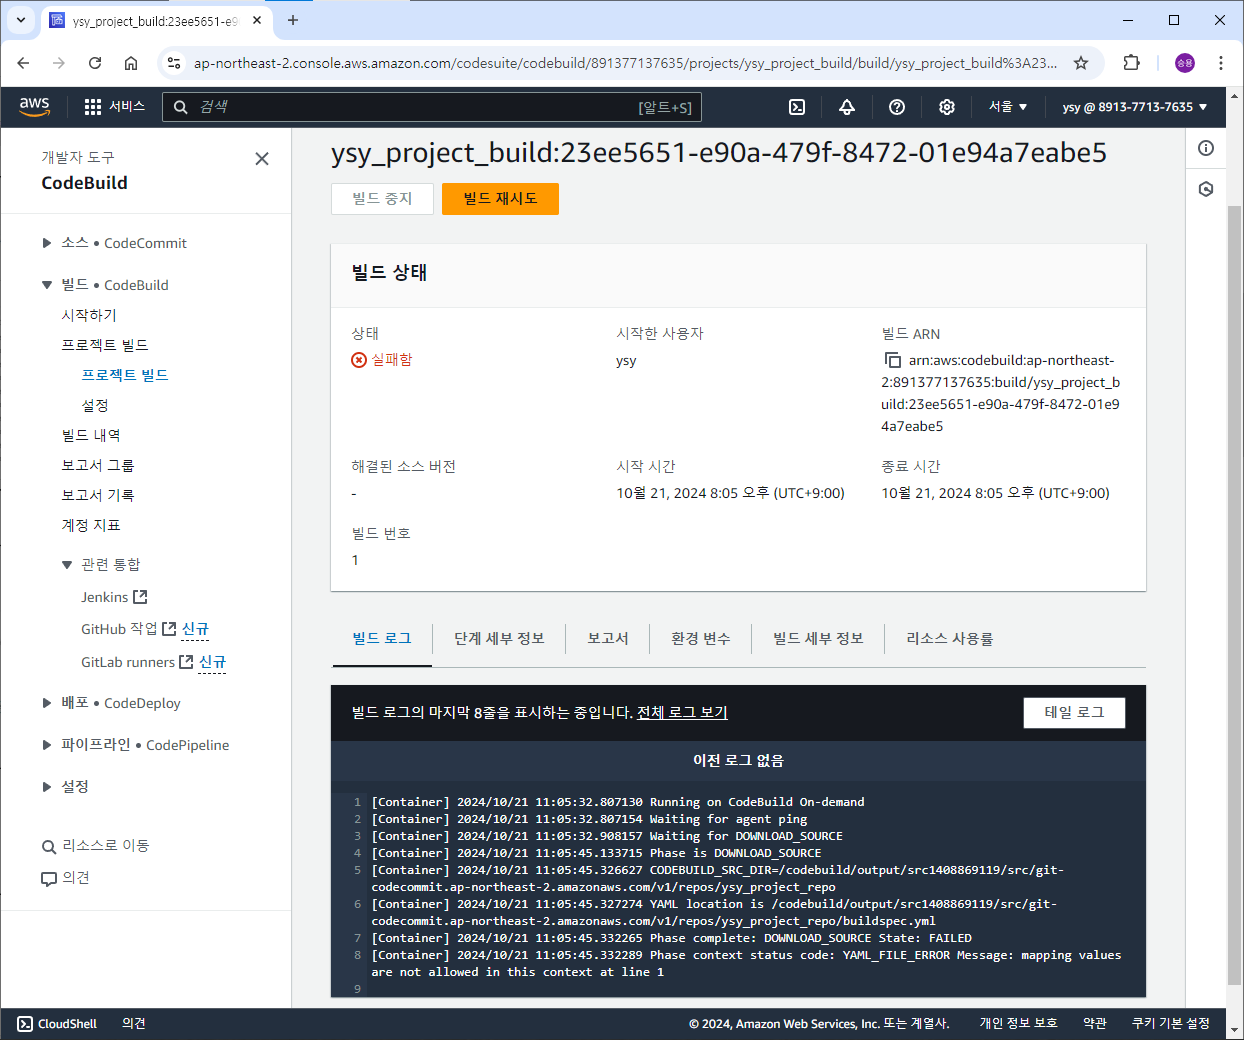
Task: Click the 빌드 재시도 button
Action: 500,199
